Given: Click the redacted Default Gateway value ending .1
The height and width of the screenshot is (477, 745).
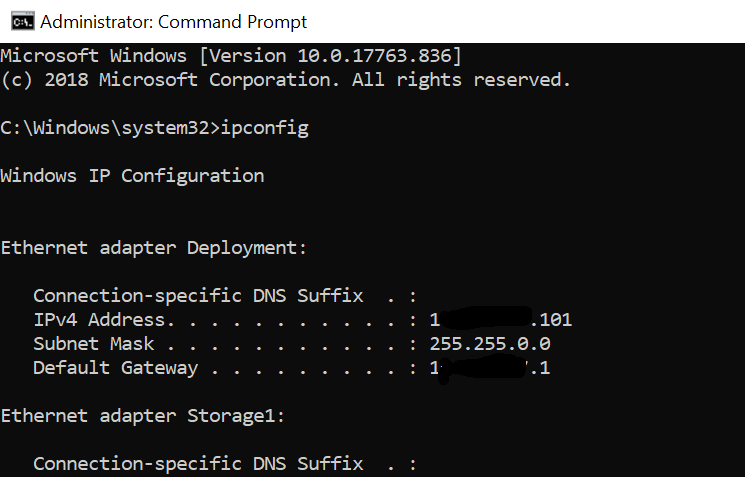Looking at the screenshot, I should tap(490, 368).
